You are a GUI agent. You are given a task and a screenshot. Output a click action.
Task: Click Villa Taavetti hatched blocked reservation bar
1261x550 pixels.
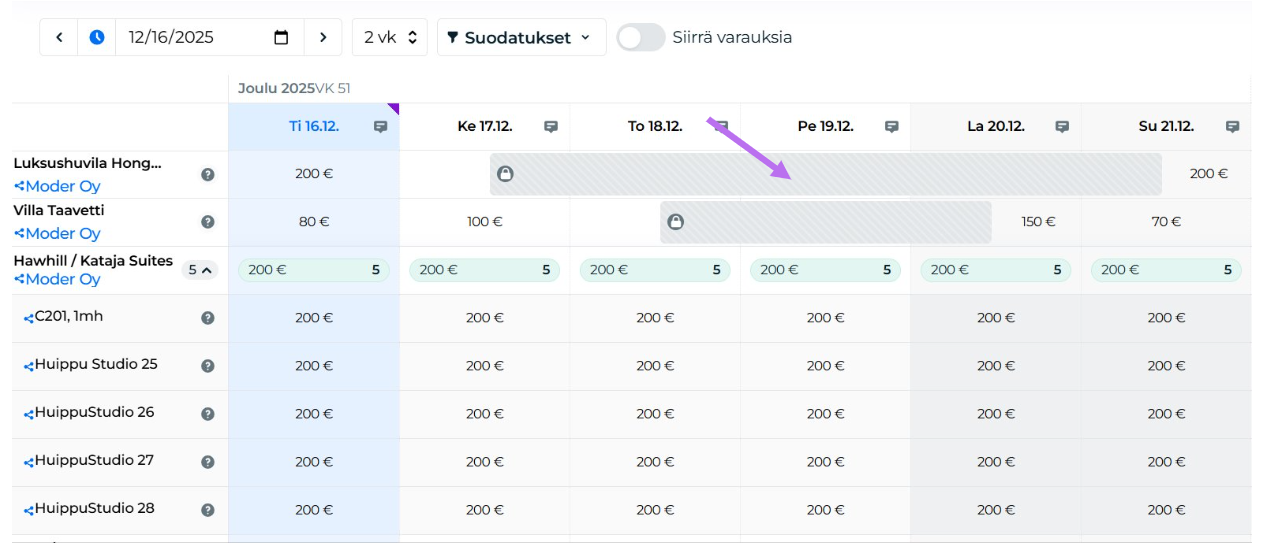click(x=826, y=222)
